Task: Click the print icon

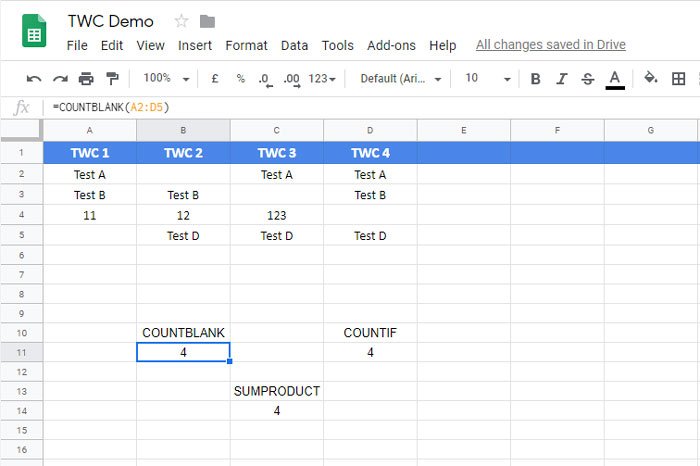Action: point(86,79)
